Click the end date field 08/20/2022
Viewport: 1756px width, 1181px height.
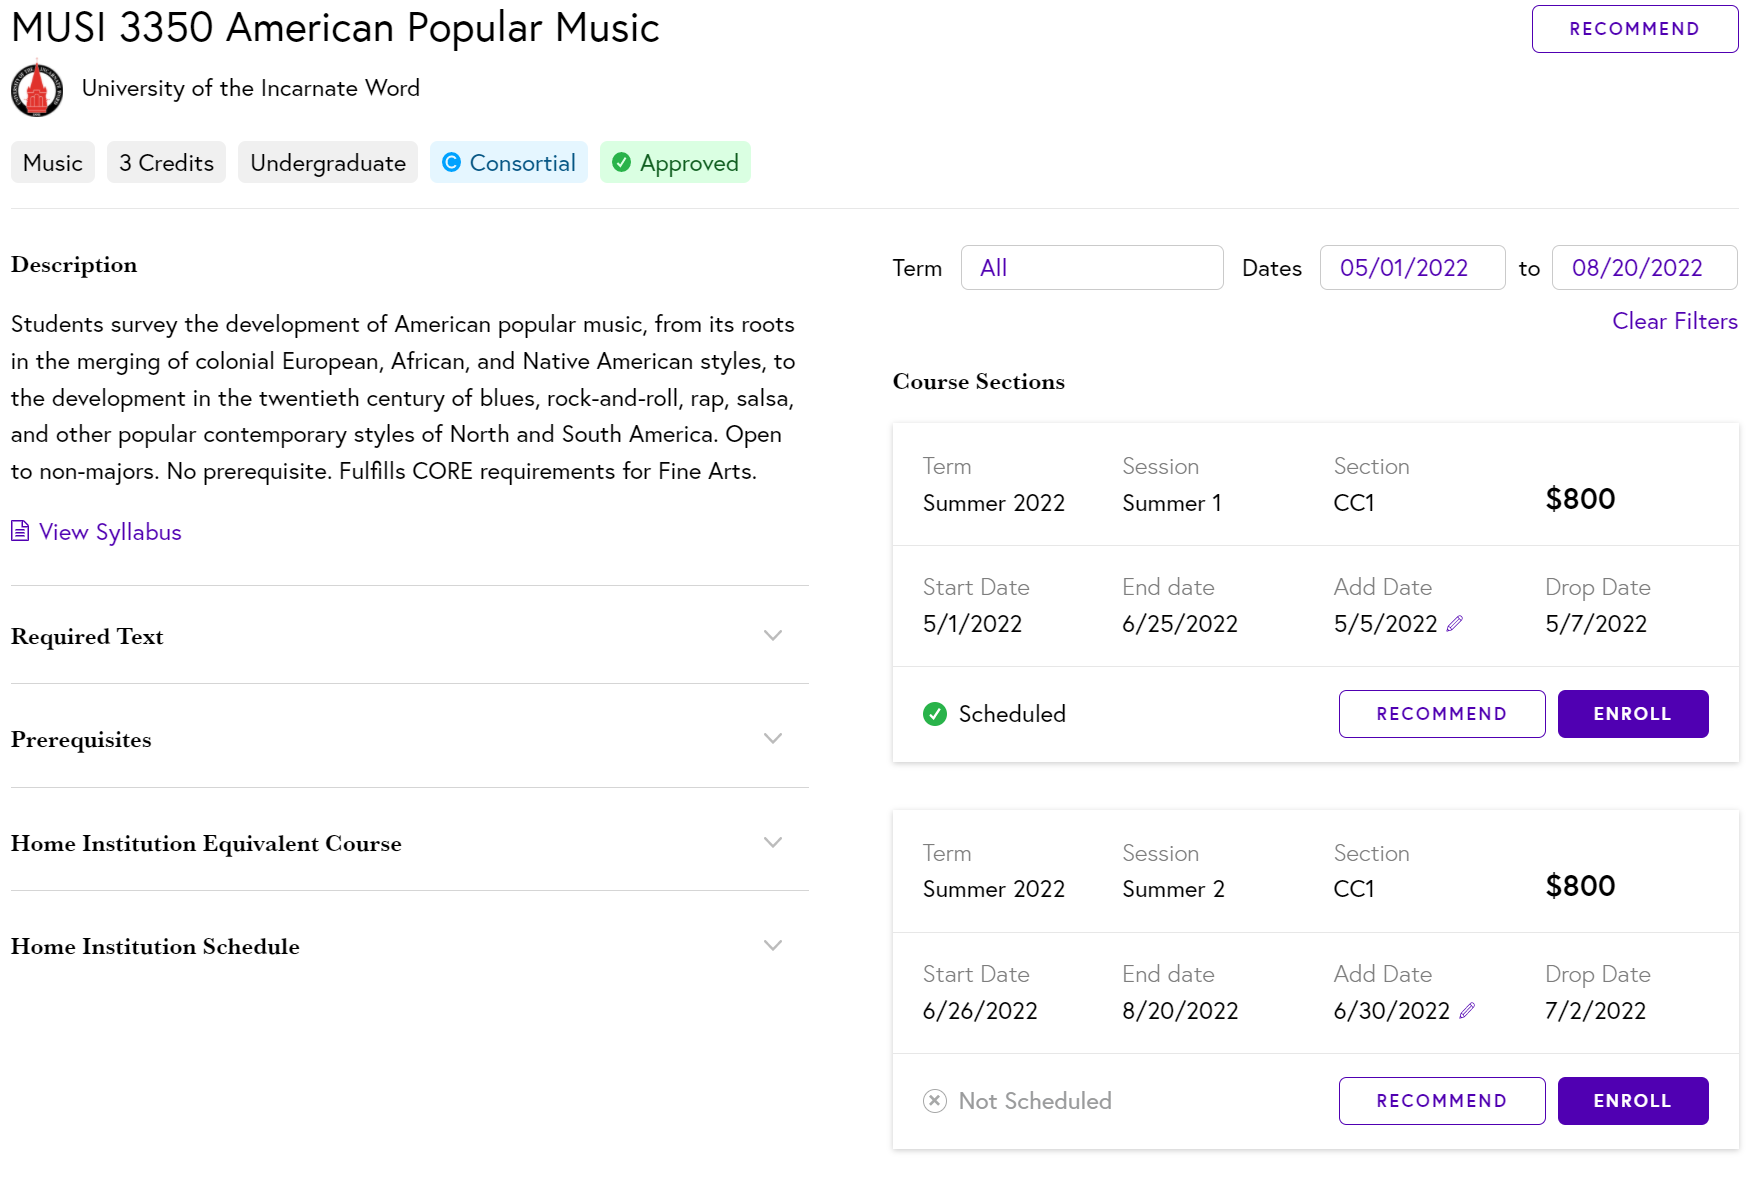pyautogui.click(x=1644, y=268)
